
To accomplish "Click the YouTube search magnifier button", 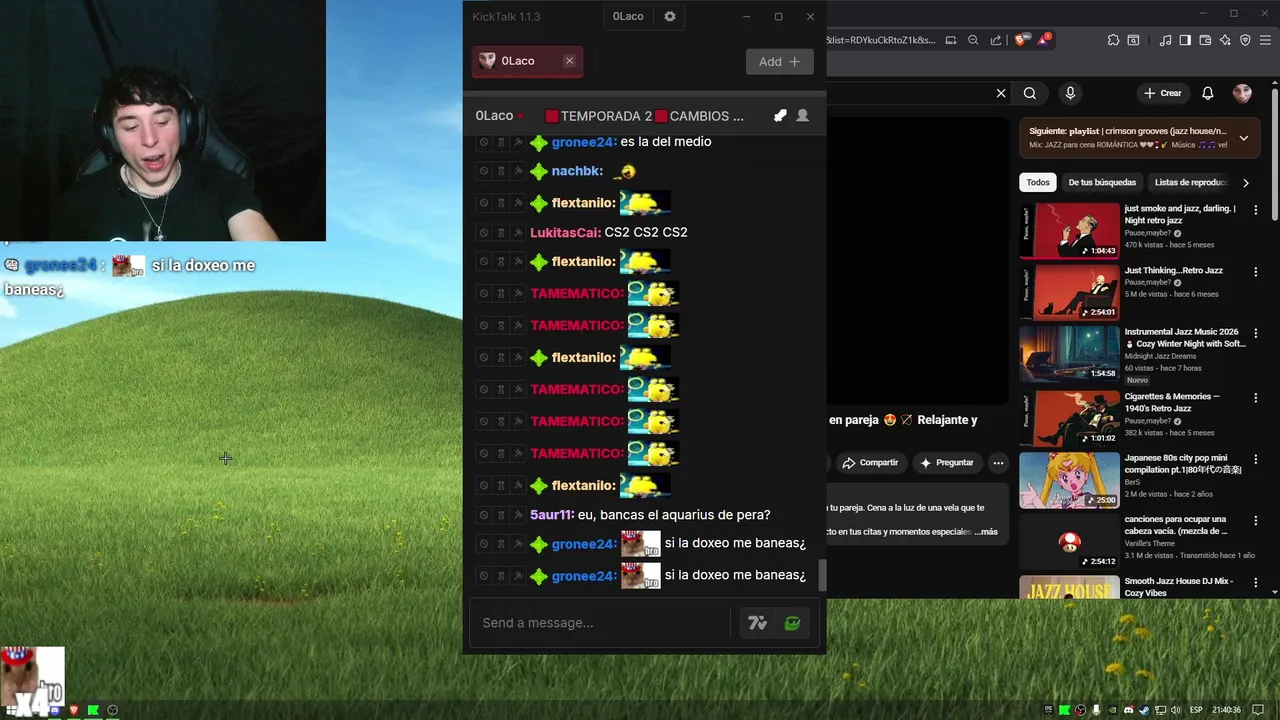I will tap(1030, 93).
